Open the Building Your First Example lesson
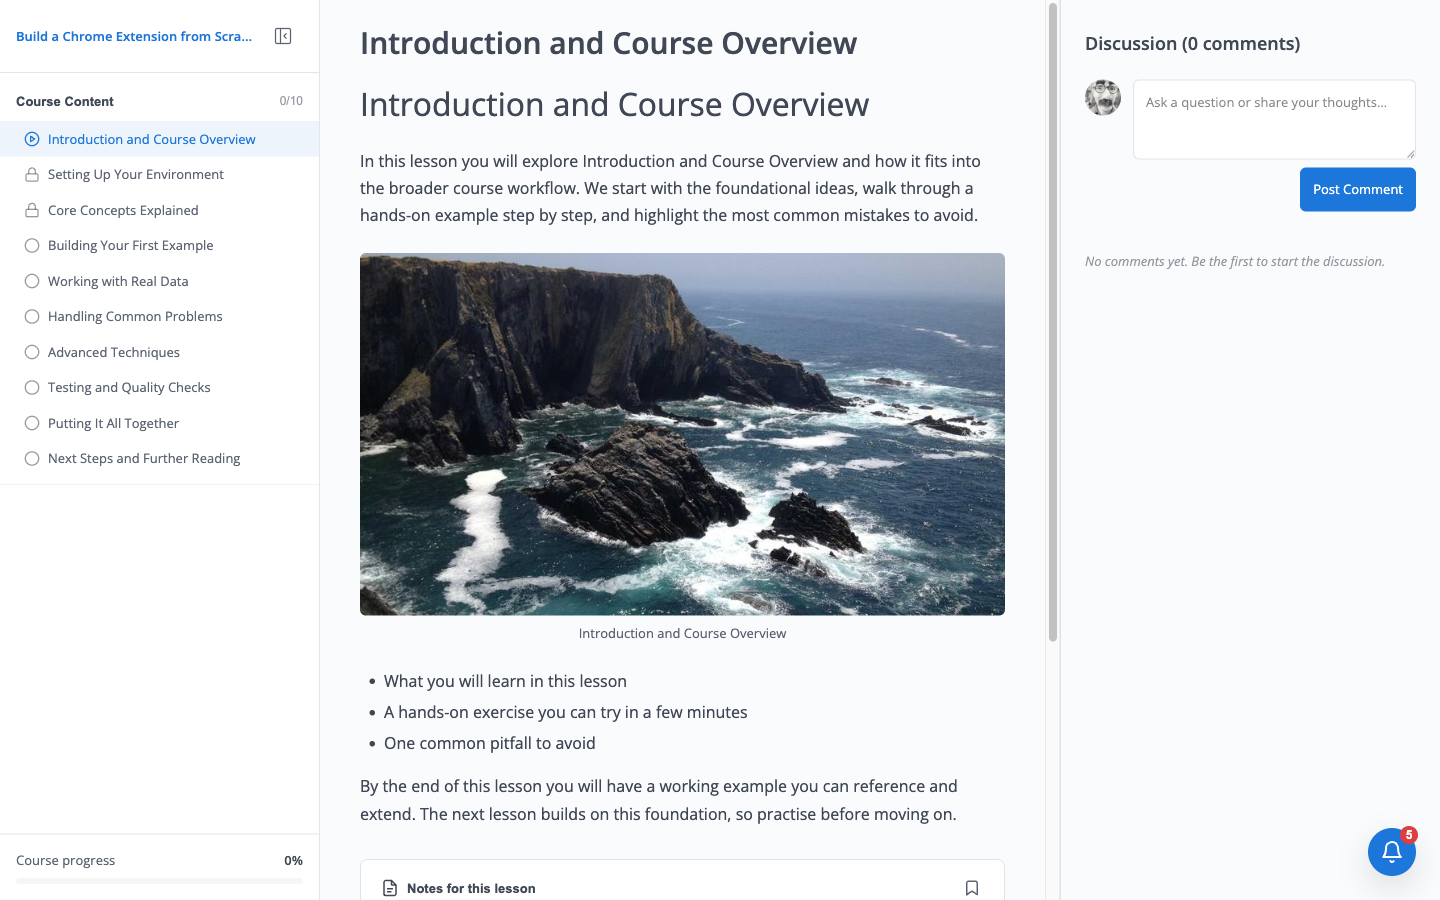The image size is (1440, 900). click(160, 245)
